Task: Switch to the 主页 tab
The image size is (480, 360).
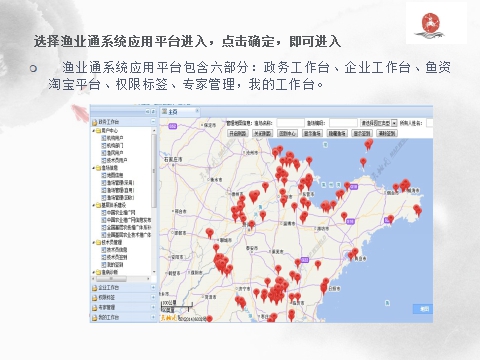Action: click(x=174, y=112)
